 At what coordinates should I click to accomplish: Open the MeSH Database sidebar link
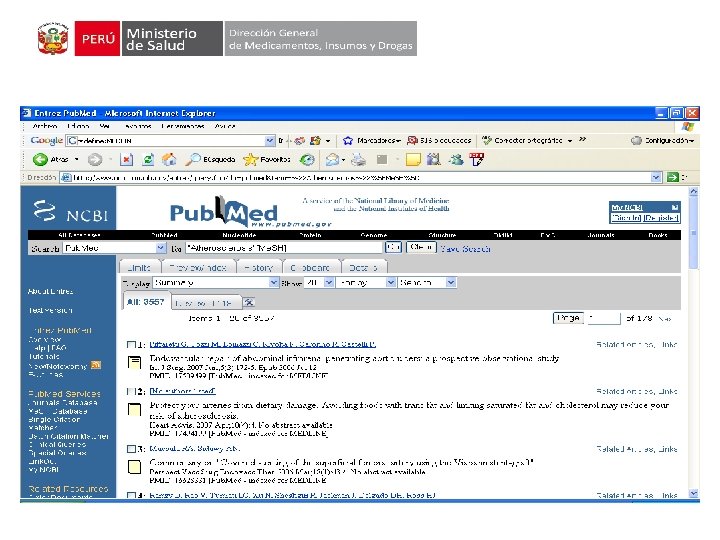58,411
